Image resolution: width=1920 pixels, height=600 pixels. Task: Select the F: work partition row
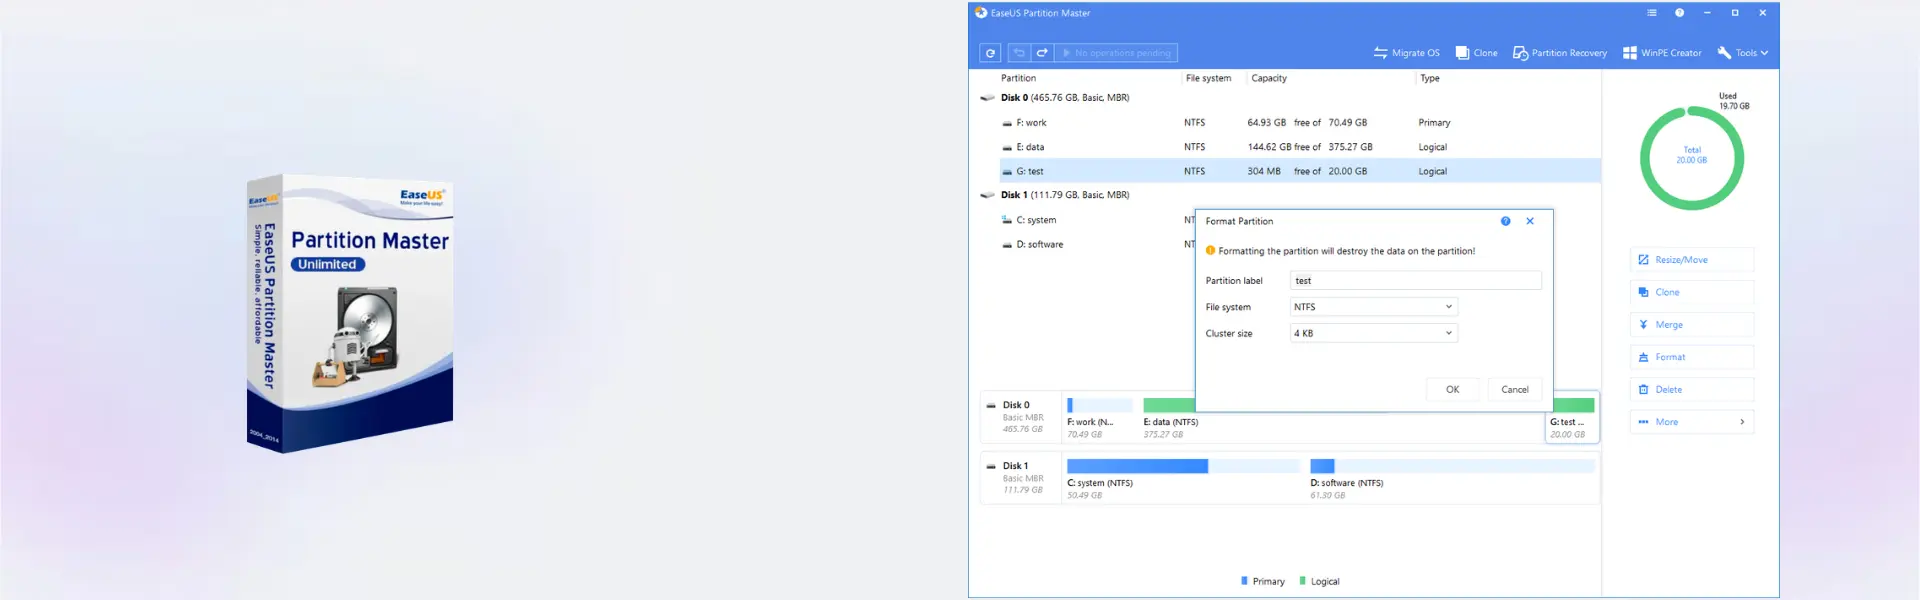coord(1300,123)
